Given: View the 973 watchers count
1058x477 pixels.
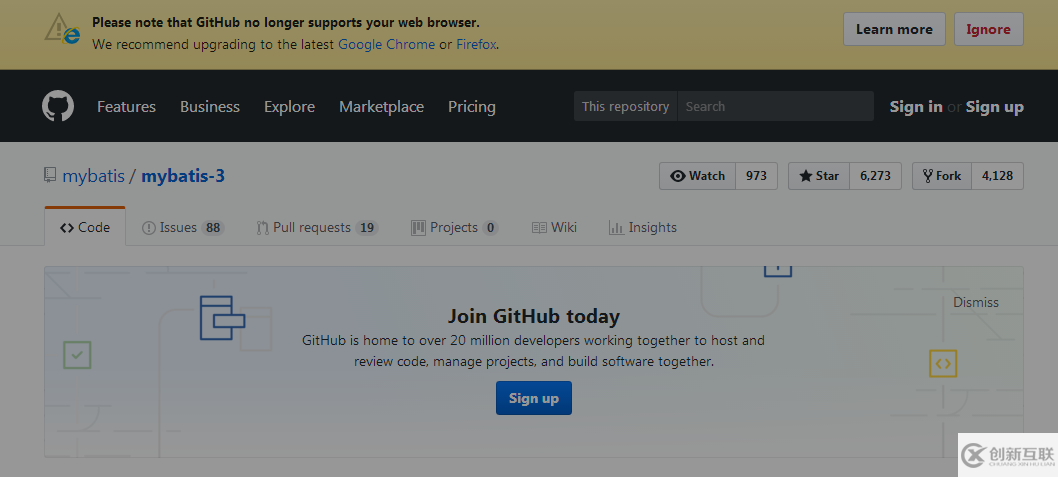Looking at the screenshot, I should pos(756,176).
